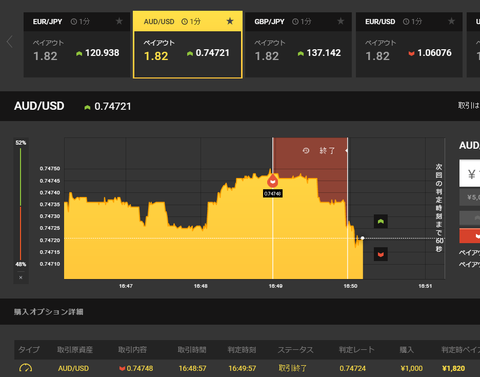The image size is (480, 377).
Task: Click the 終了 label in the red zone
Action: click(x=327, y=151)
